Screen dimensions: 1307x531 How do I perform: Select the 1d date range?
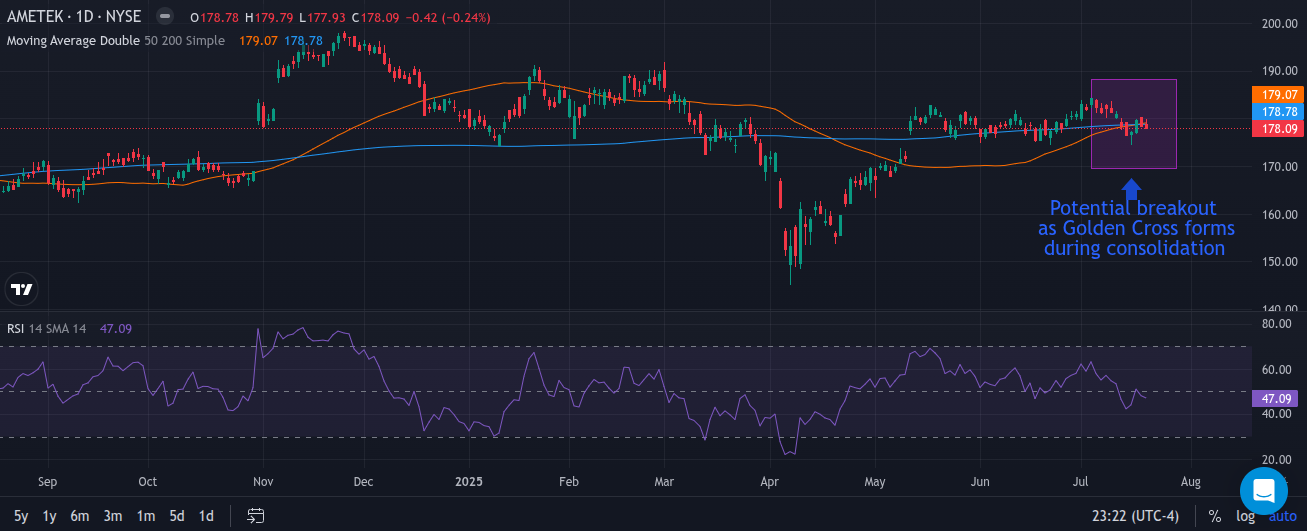coord(206,516)
